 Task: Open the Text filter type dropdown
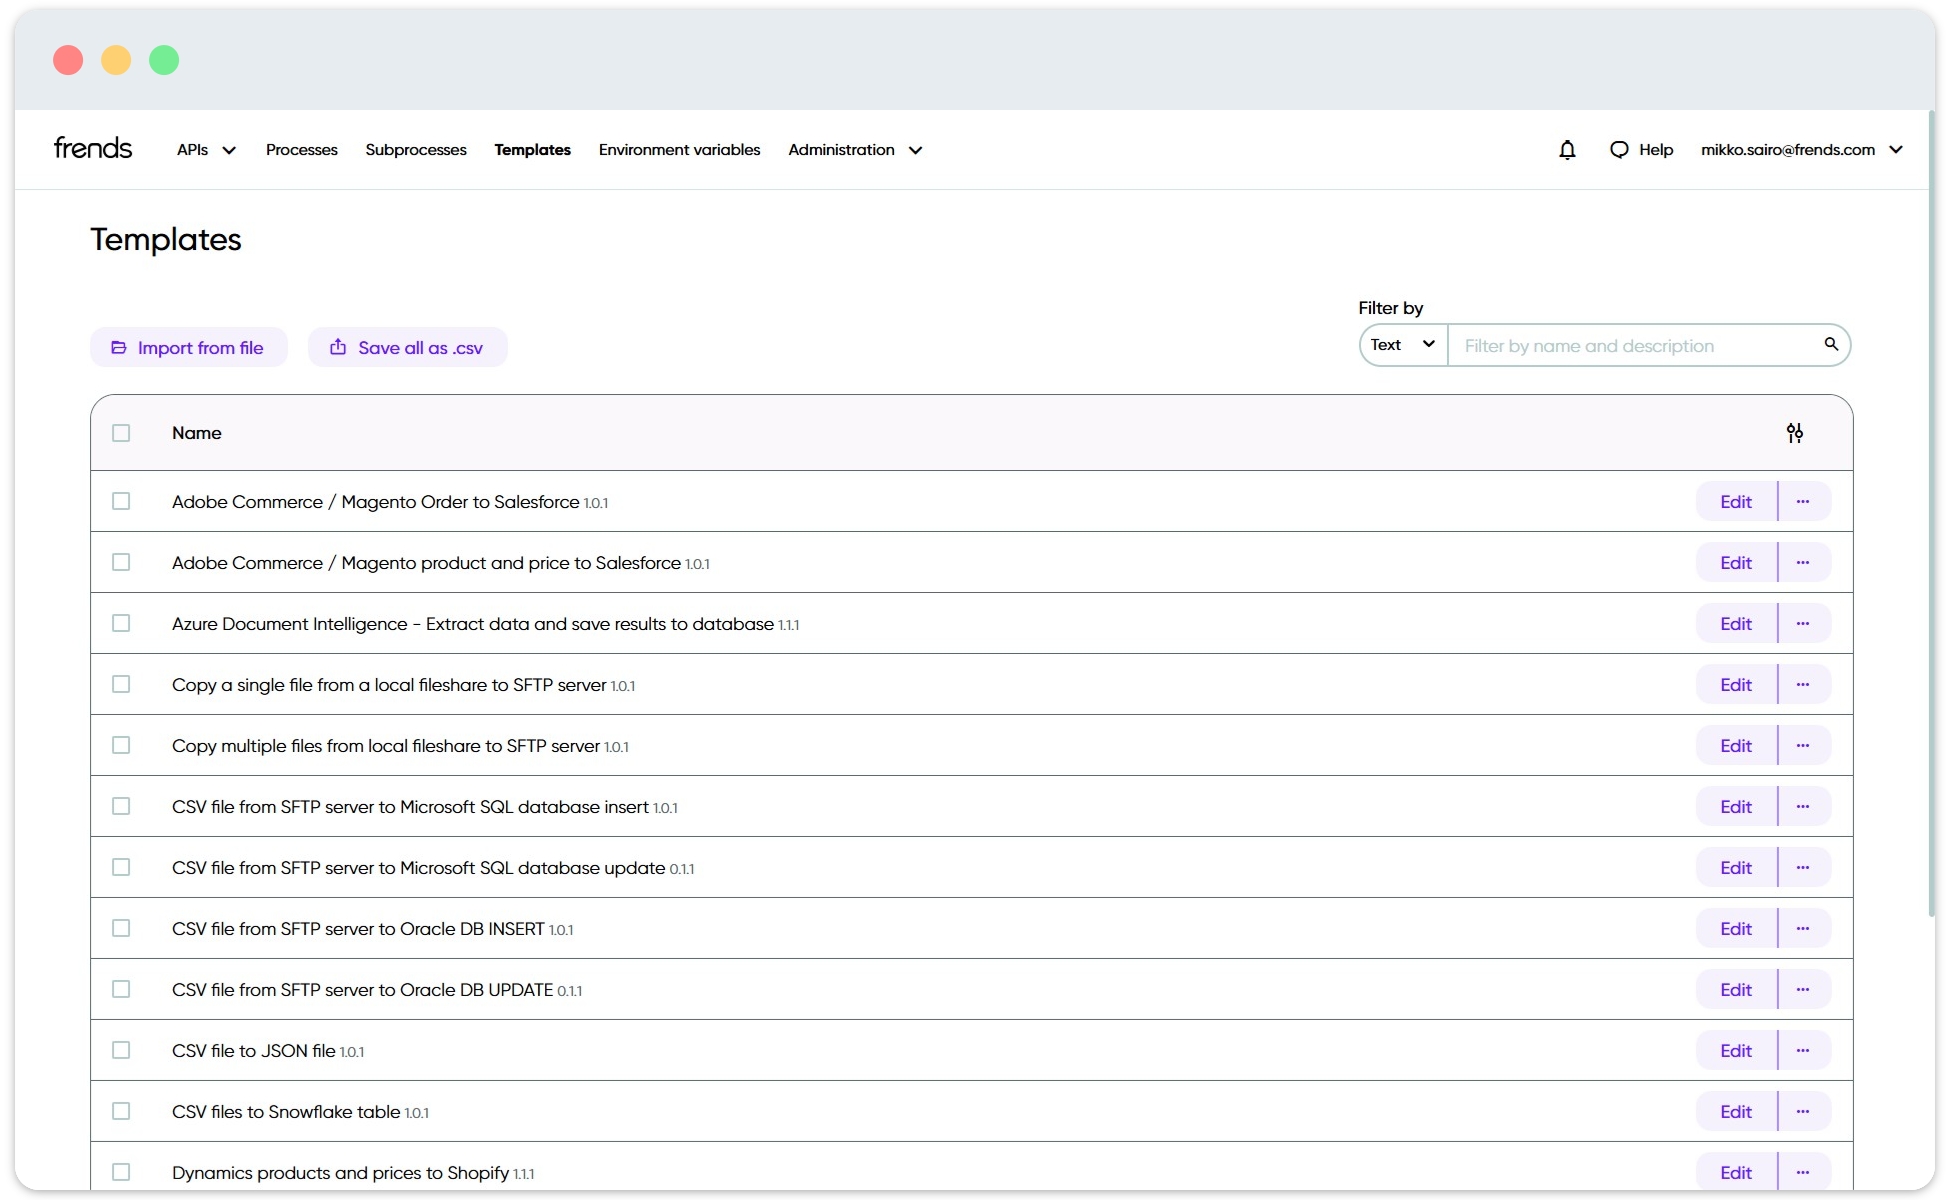point(1403,345)
